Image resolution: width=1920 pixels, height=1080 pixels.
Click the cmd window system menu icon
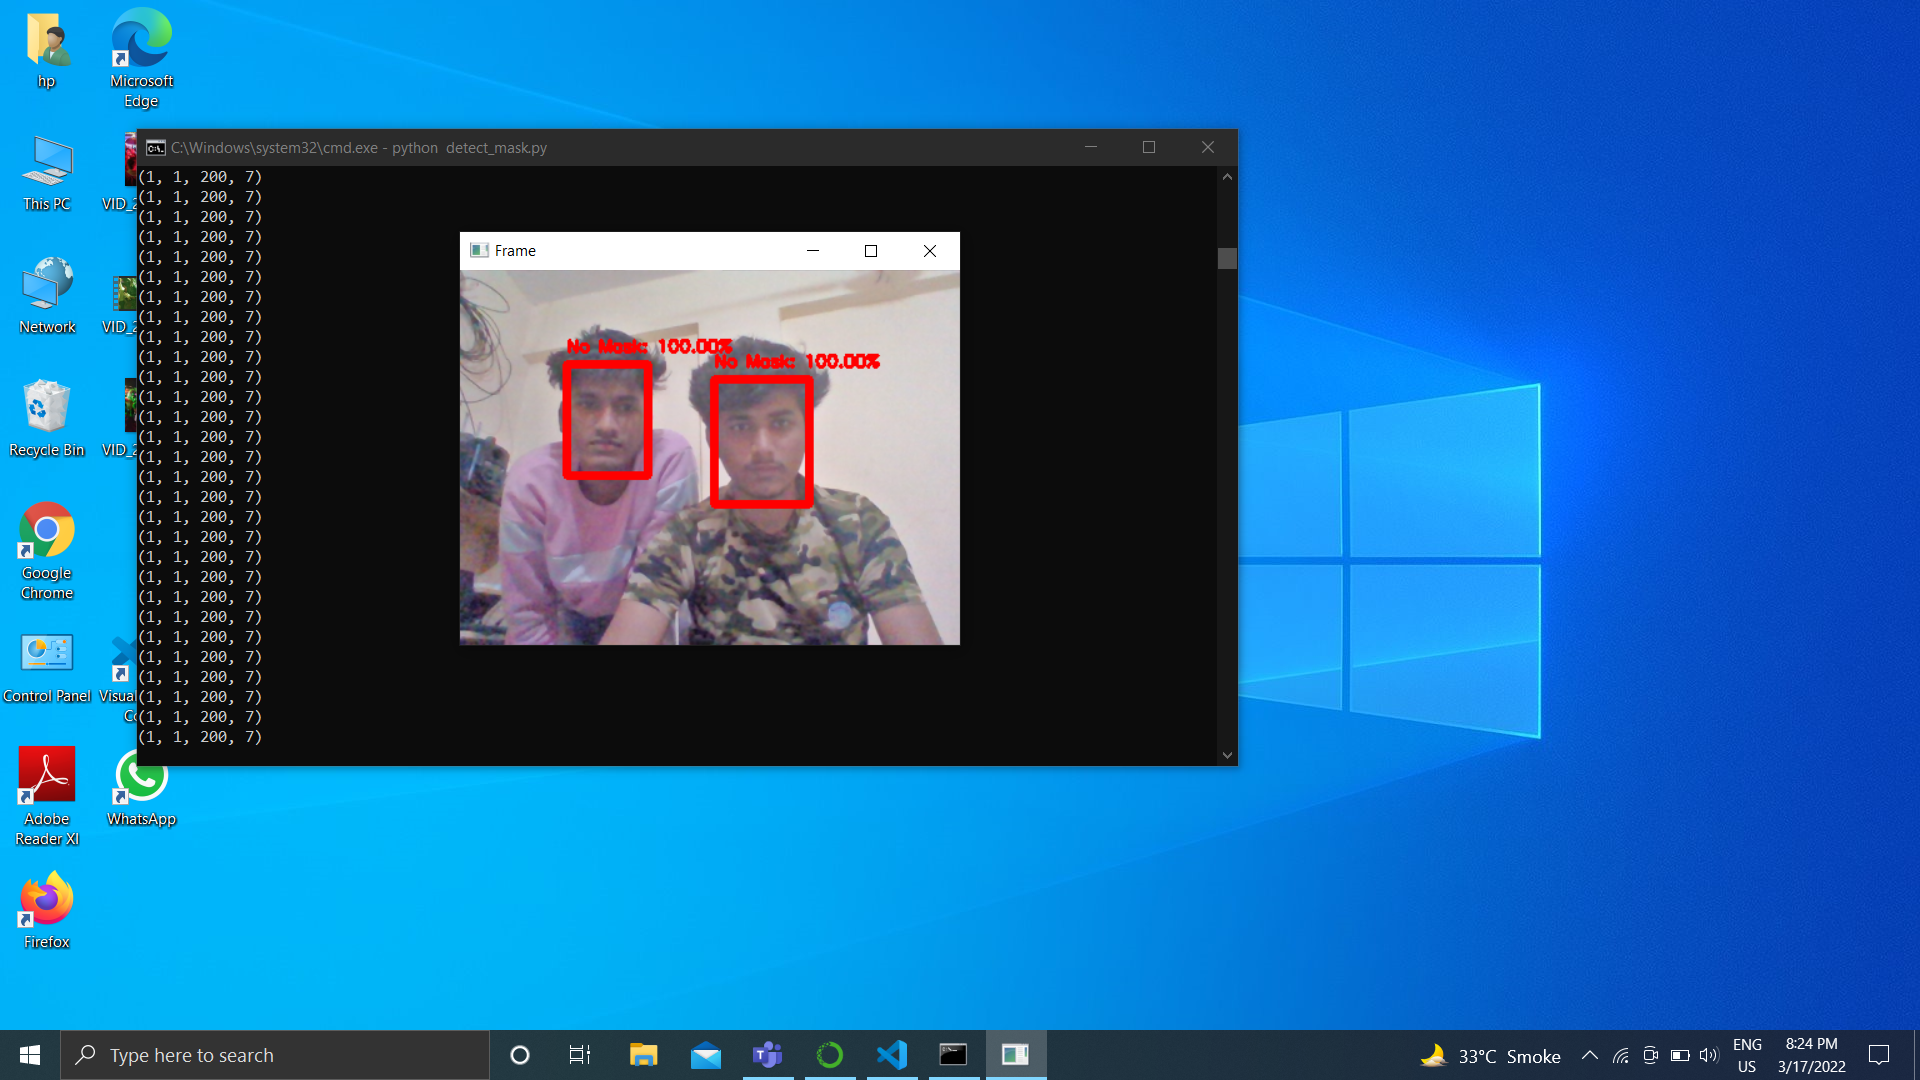click(155, 148)
